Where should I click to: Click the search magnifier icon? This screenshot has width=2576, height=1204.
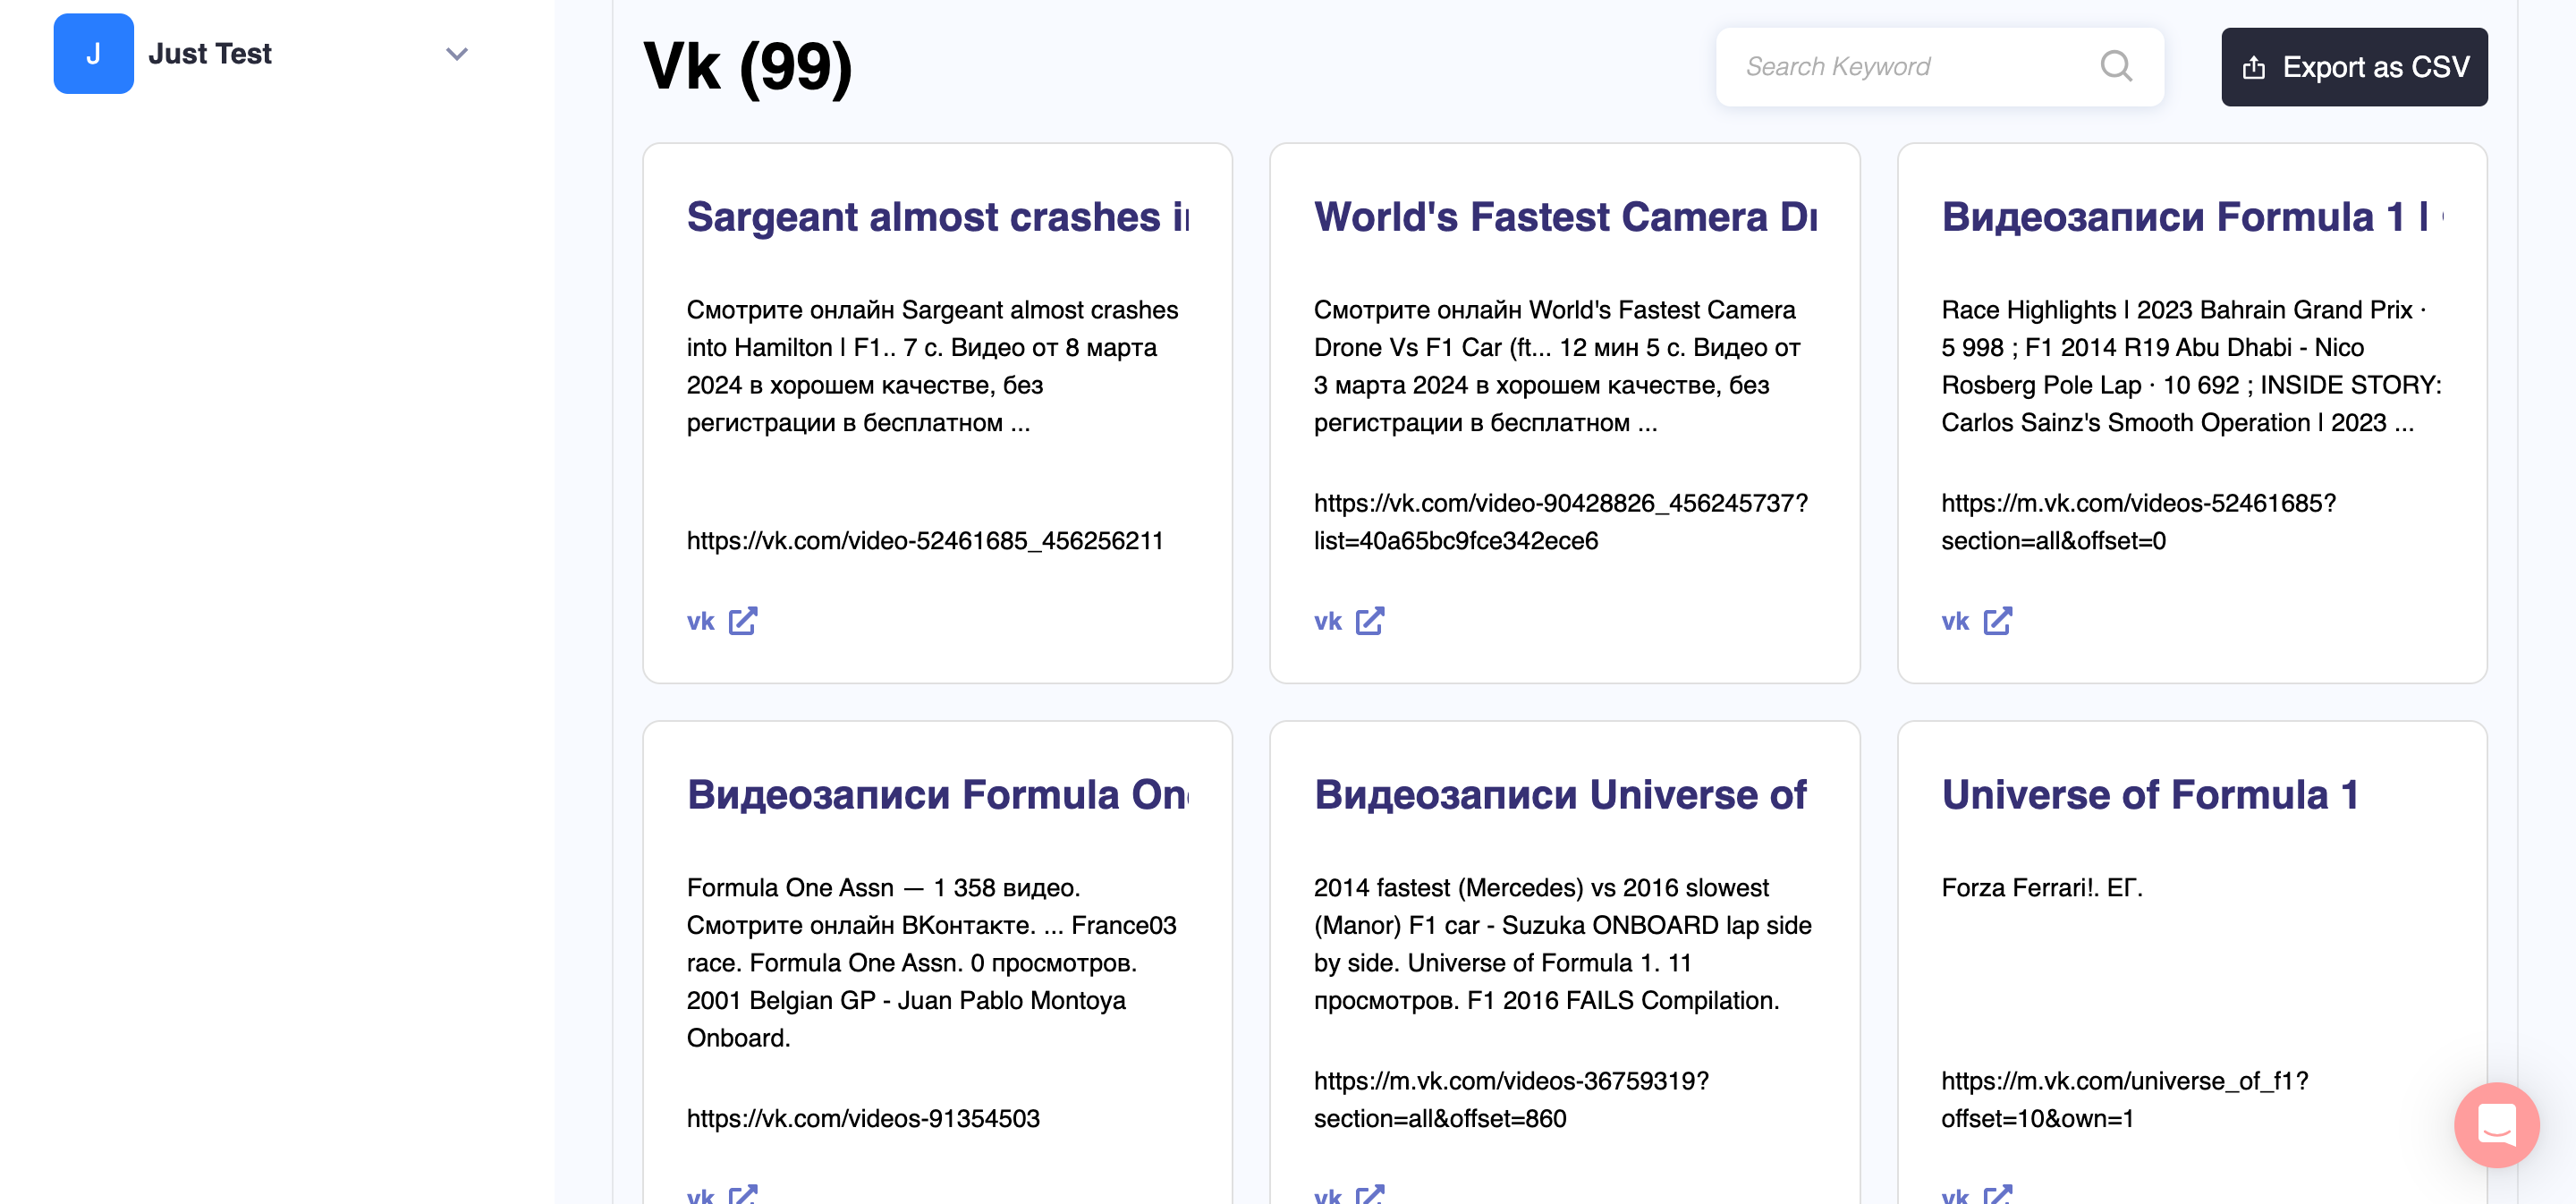[x=2115, y=67]
